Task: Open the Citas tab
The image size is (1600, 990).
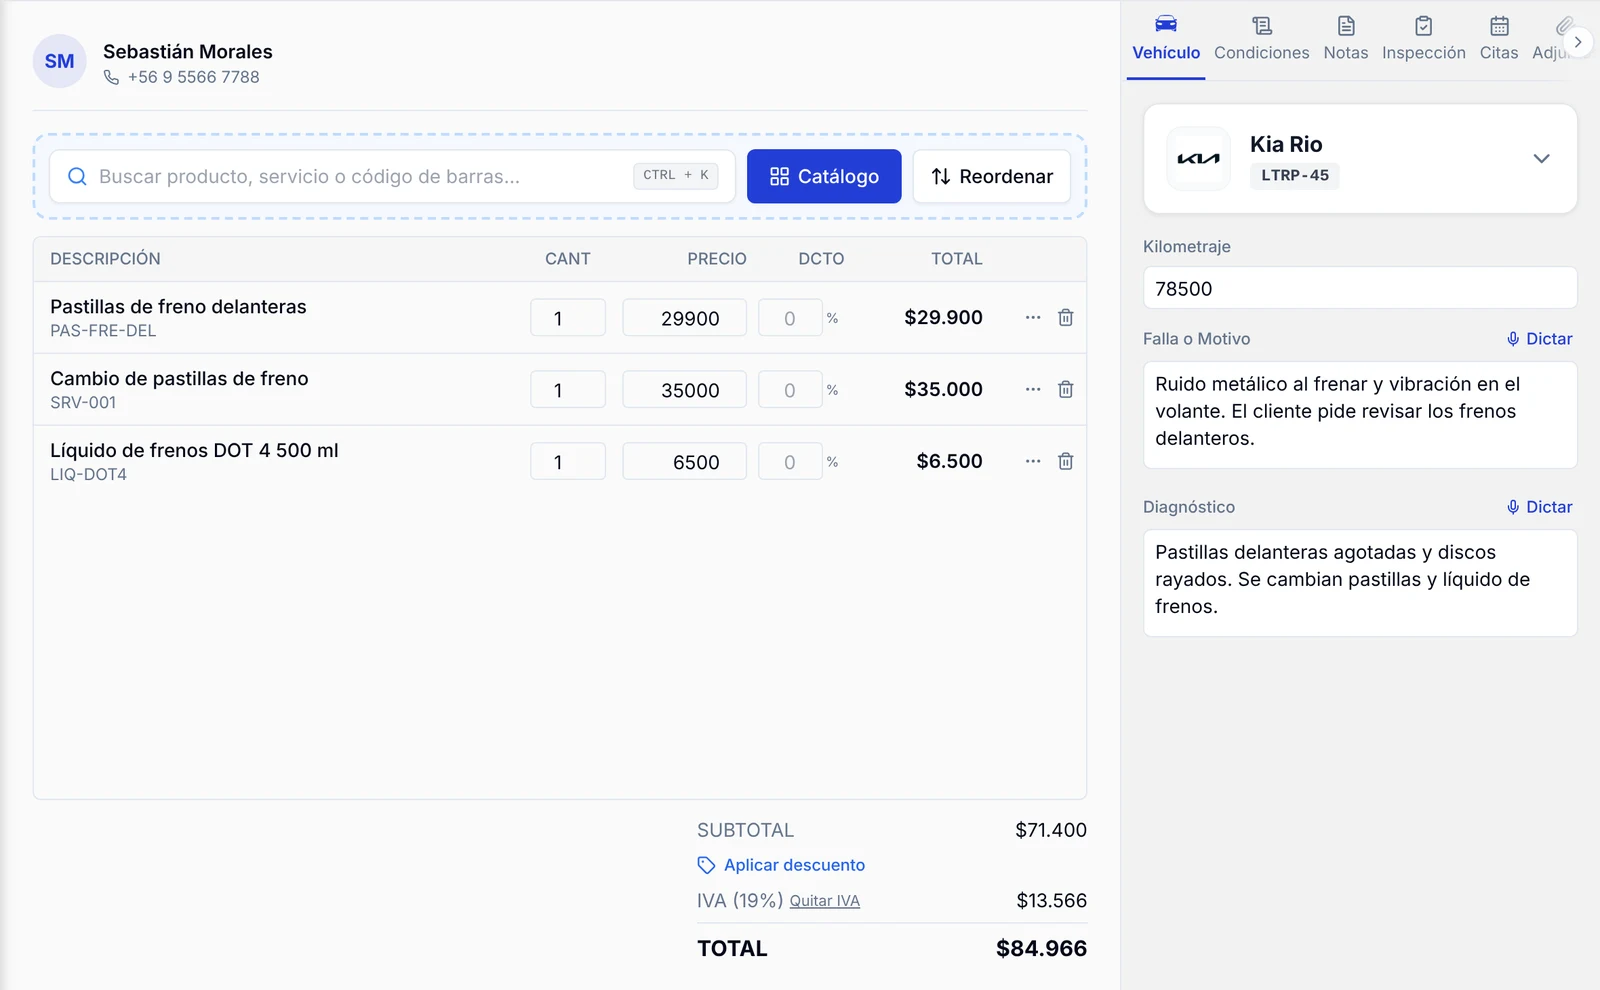Action: tap(1499, 39)
